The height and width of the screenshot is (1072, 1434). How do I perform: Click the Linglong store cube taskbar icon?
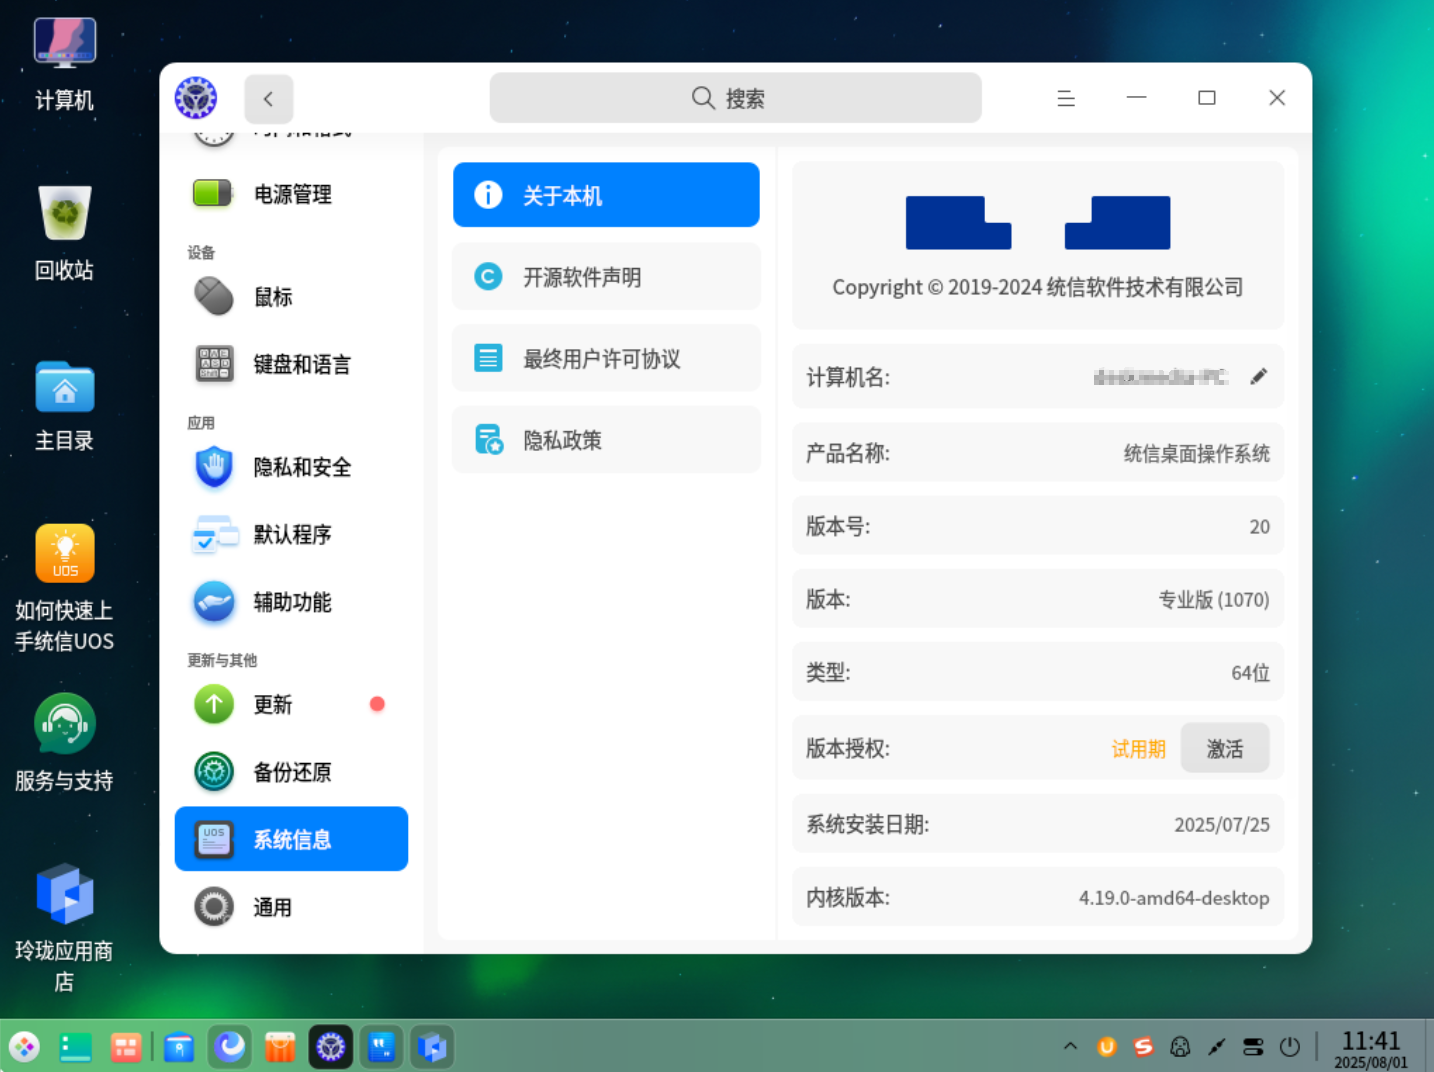(x=432, y=1047)
